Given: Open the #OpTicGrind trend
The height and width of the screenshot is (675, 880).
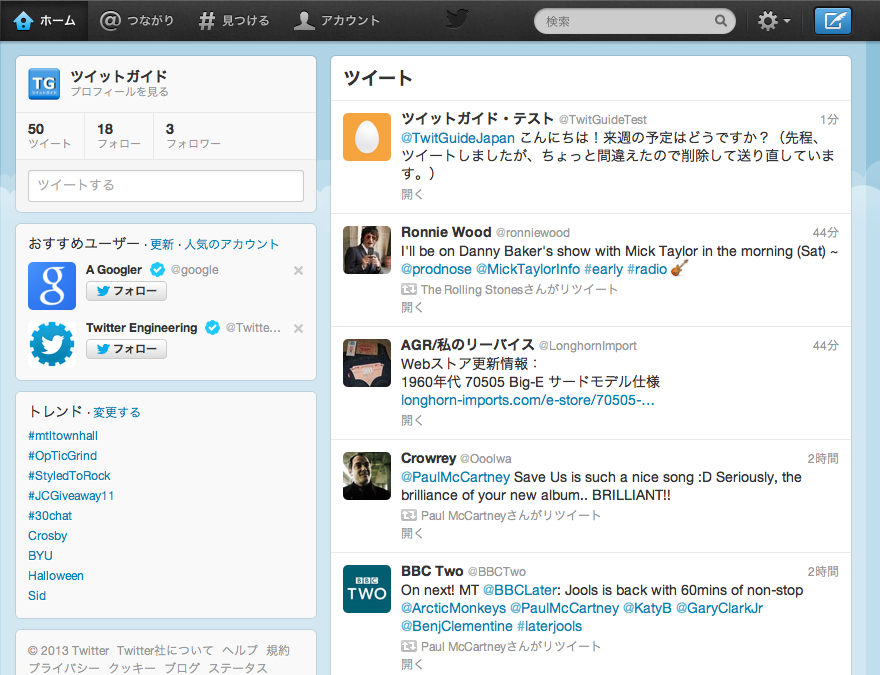Looking at the screenshot, I should tap(62, 456).
